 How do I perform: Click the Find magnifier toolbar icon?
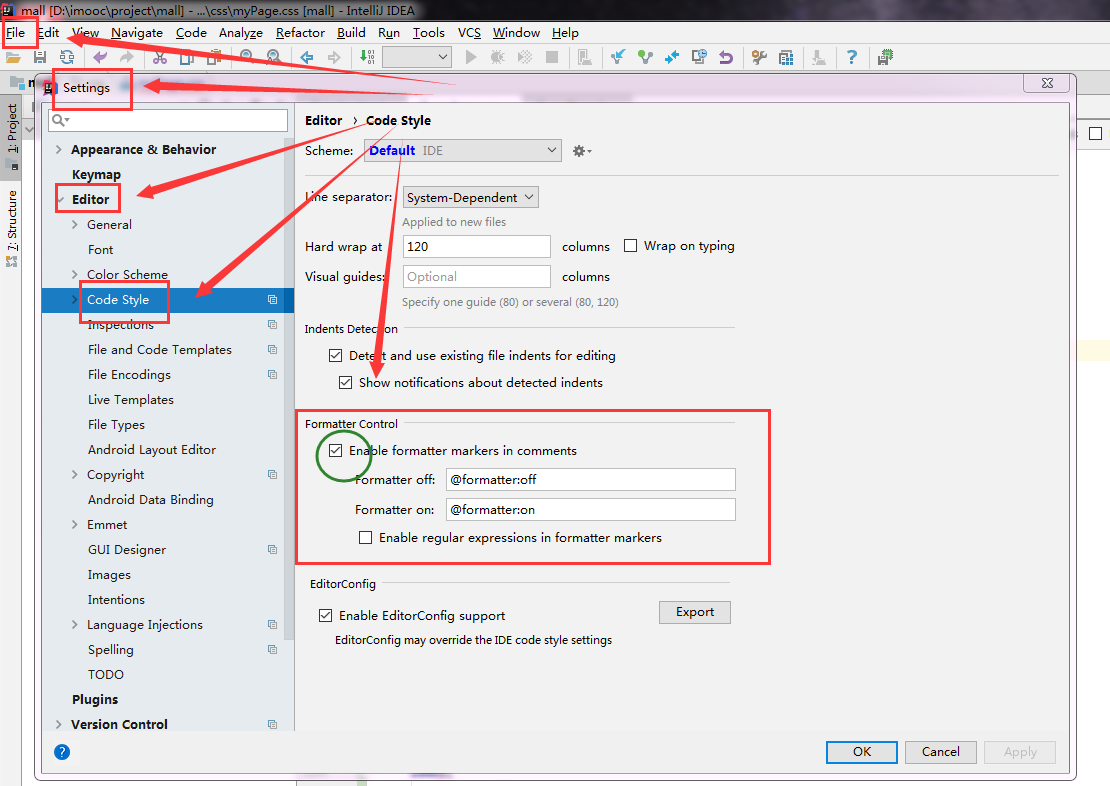pyautogui.click(x=246, y=57)
